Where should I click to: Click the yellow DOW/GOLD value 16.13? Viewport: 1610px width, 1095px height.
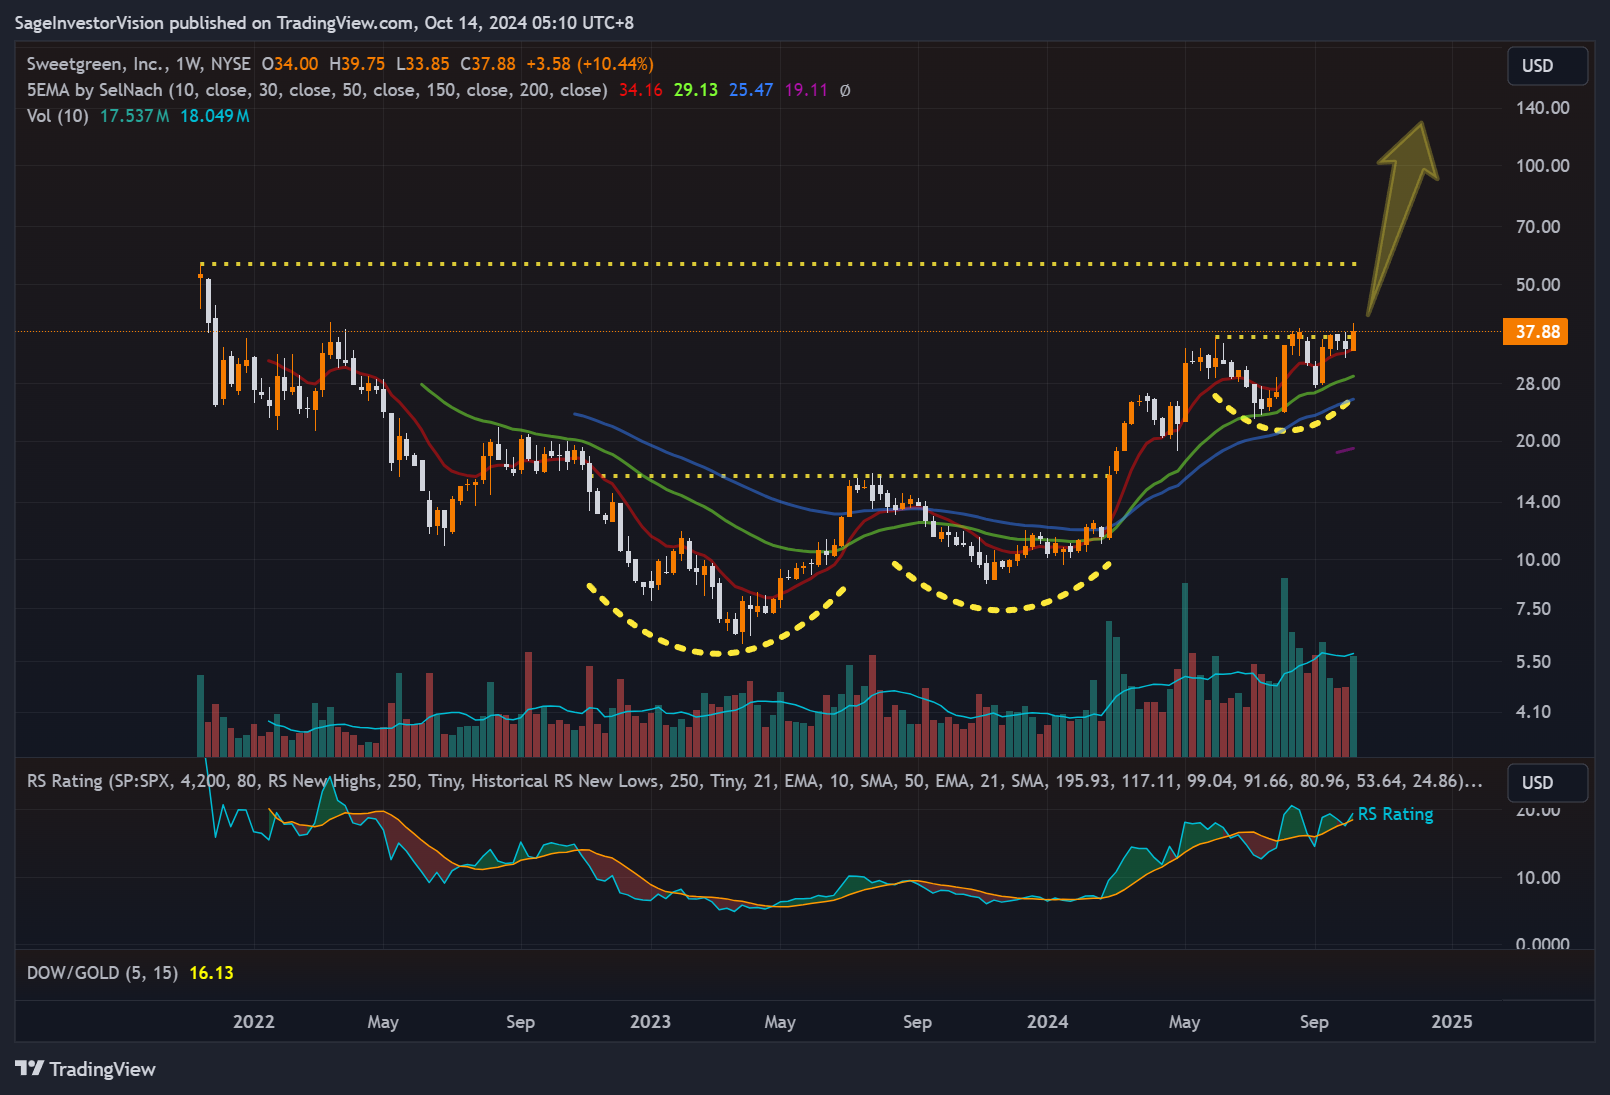211,973
